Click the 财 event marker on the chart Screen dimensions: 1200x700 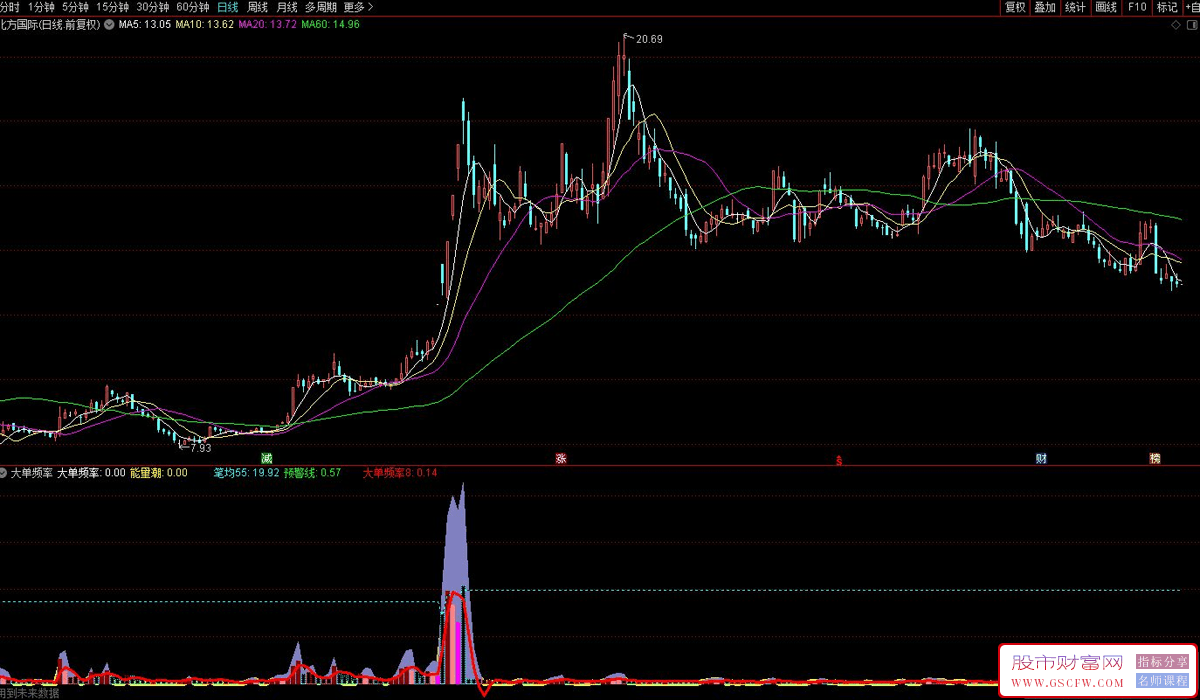[x=1041, y=458]
